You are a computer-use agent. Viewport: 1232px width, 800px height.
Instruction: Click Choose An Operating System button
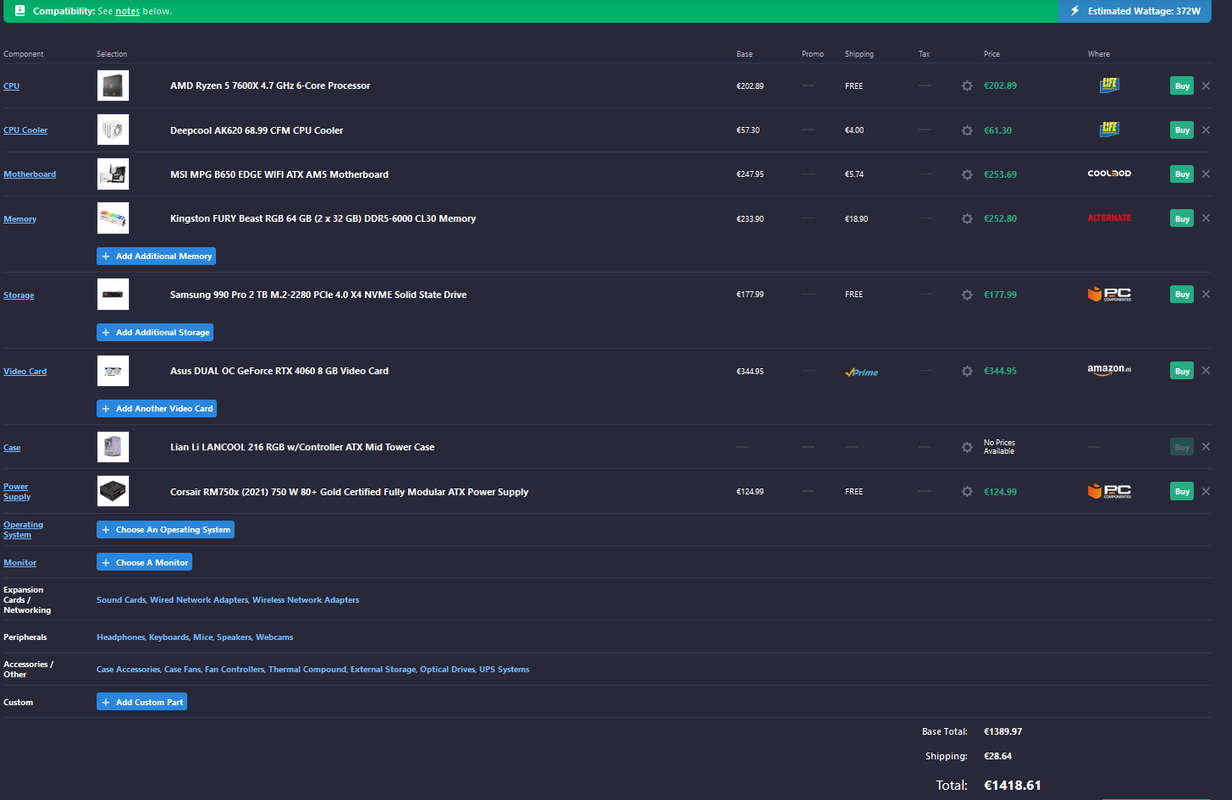coord(166,529)
